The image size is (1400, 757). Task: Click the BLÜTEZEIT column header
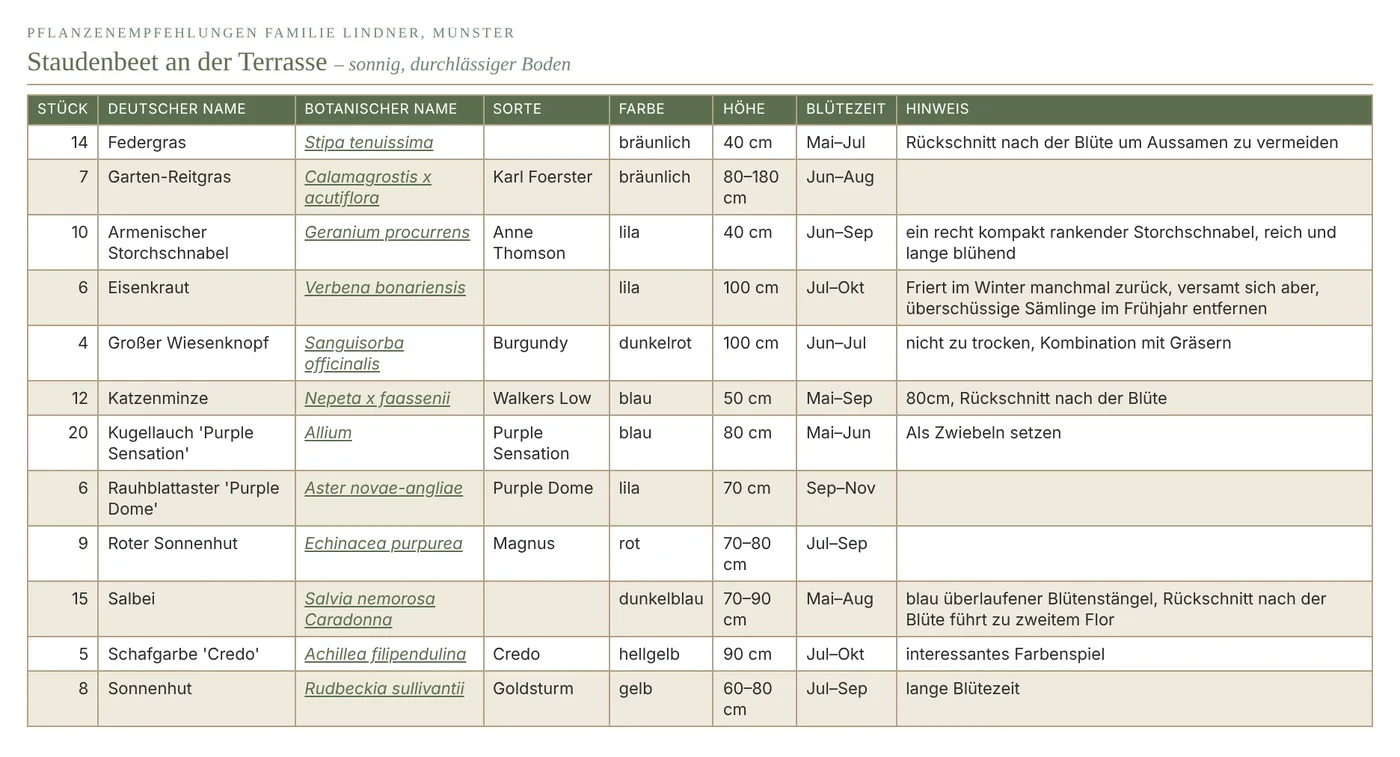846,109
